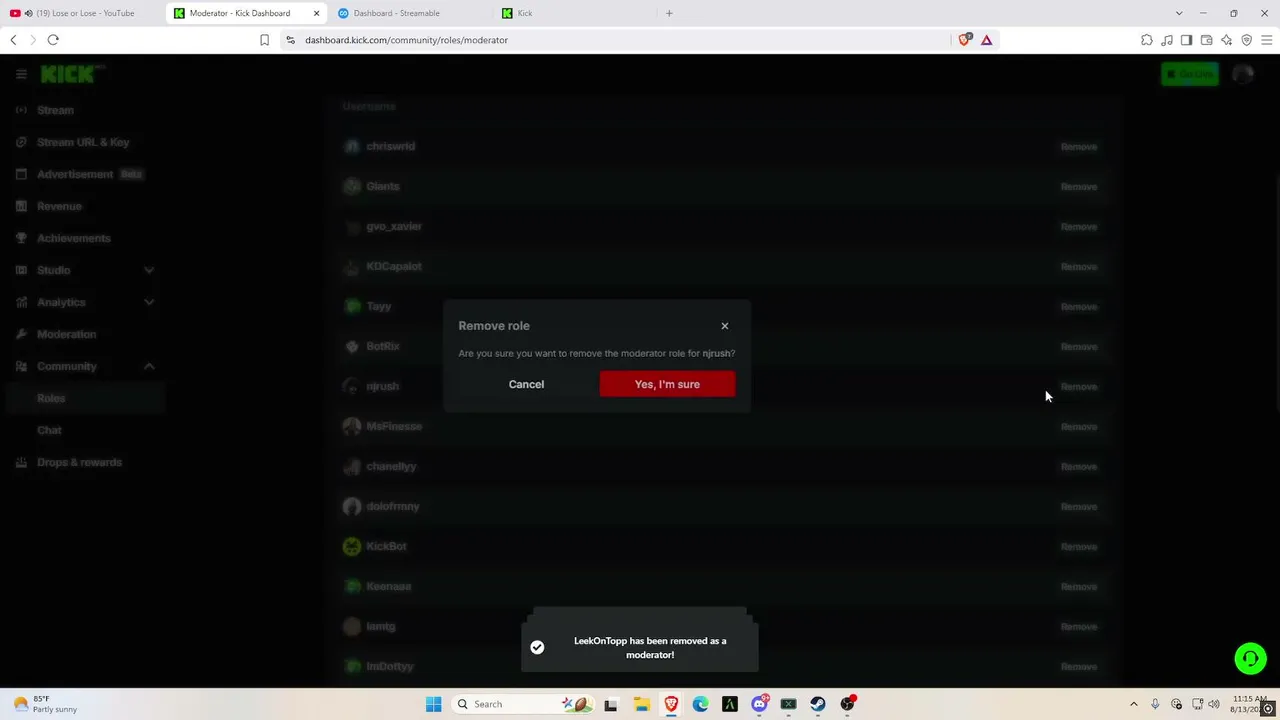Click Remove for moderator KickBot
The width and height of the screenshot is (1280, 720).
pyautogui.click(x=1079, y=547)
